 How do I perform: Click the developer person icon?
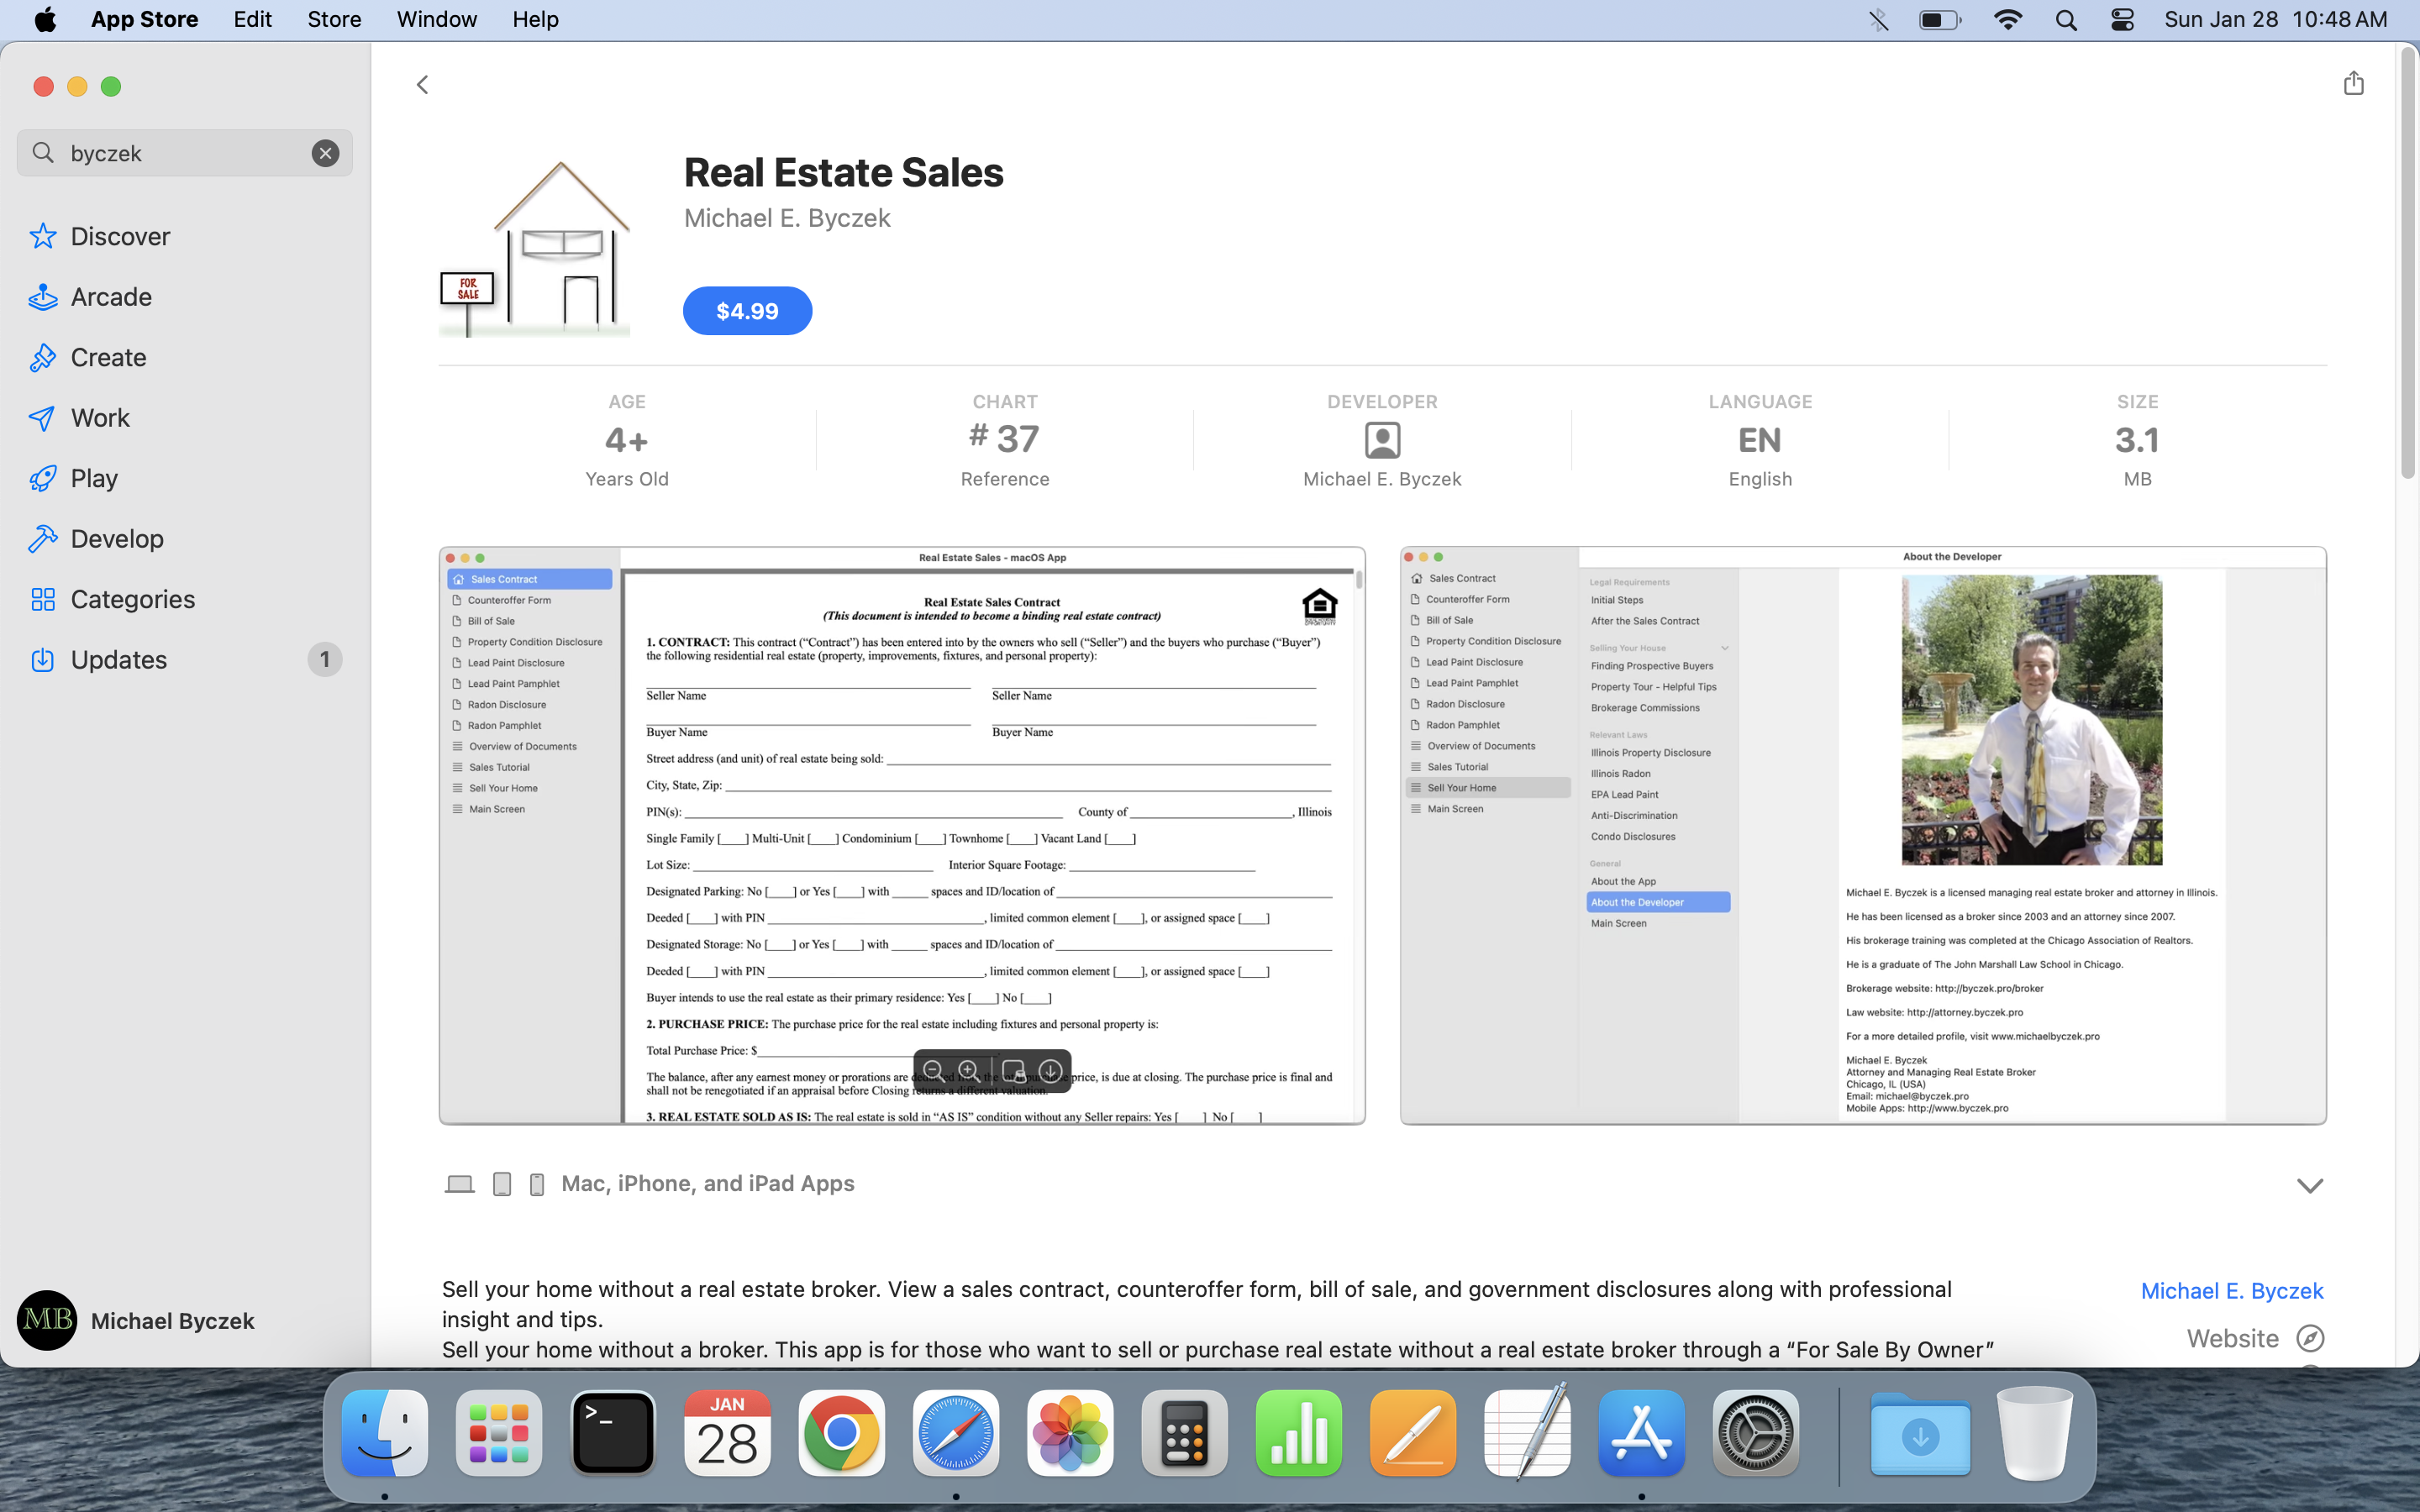1382,440
